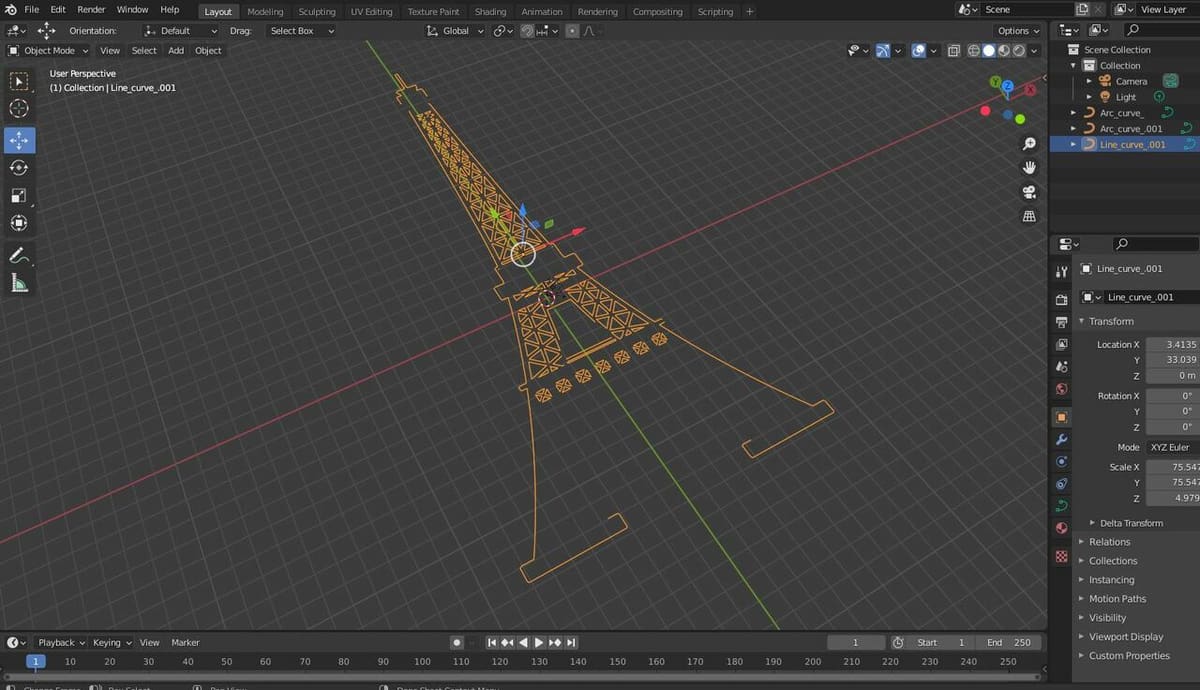The image size is (1200, 690).
Task: Open the Object Data curve properties tab
Action: pyautogui.click(x=1062, y=505)
